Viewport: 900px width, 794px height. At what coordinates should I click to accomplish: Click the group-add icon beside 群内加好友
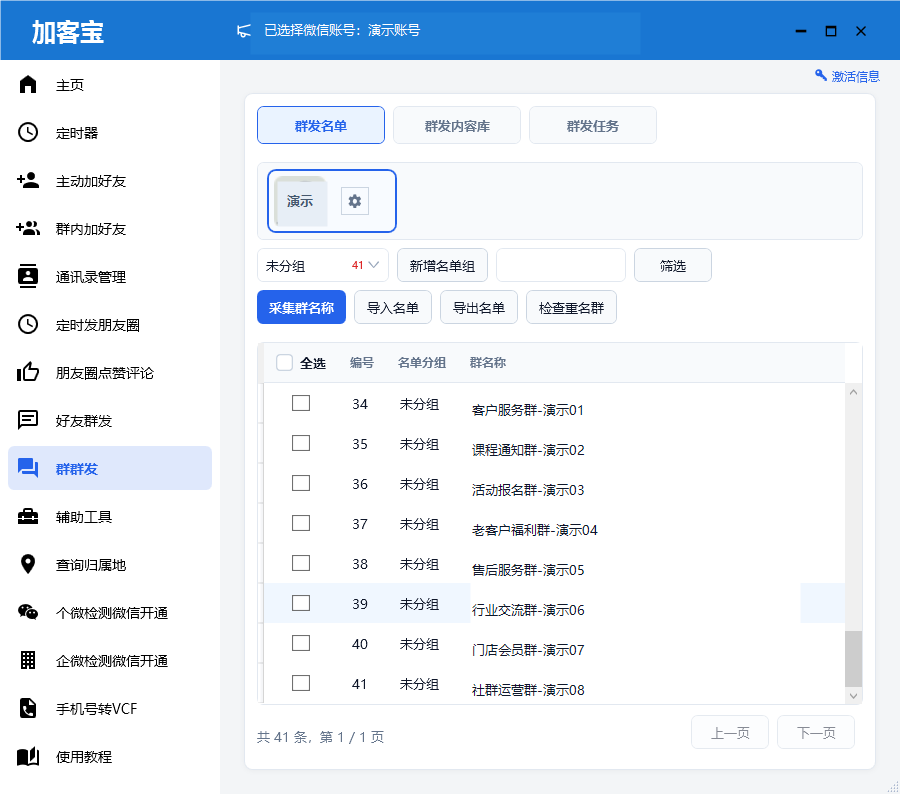pyautogui.click(x=28, y=228)
